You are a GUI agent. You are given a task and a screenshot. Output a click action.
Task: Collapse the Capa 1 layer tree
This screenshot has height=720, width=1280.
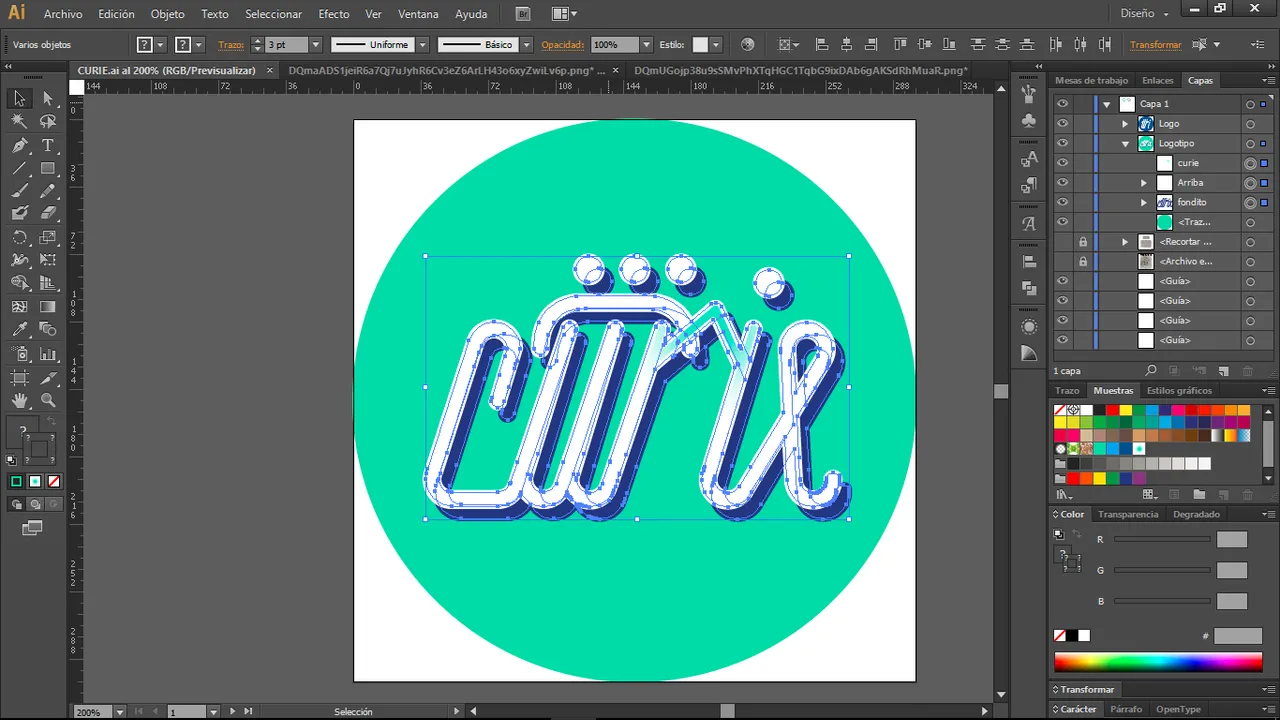coord(1106,104)
